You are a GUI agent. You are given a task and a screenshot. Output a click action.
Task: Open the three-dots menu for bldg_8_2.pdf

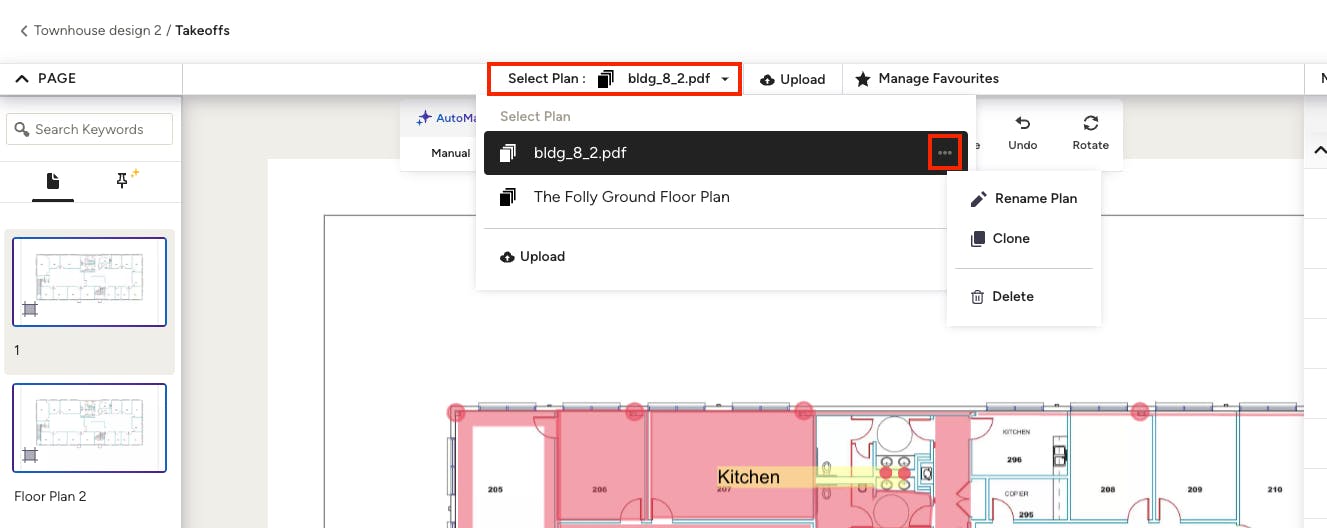944,153
